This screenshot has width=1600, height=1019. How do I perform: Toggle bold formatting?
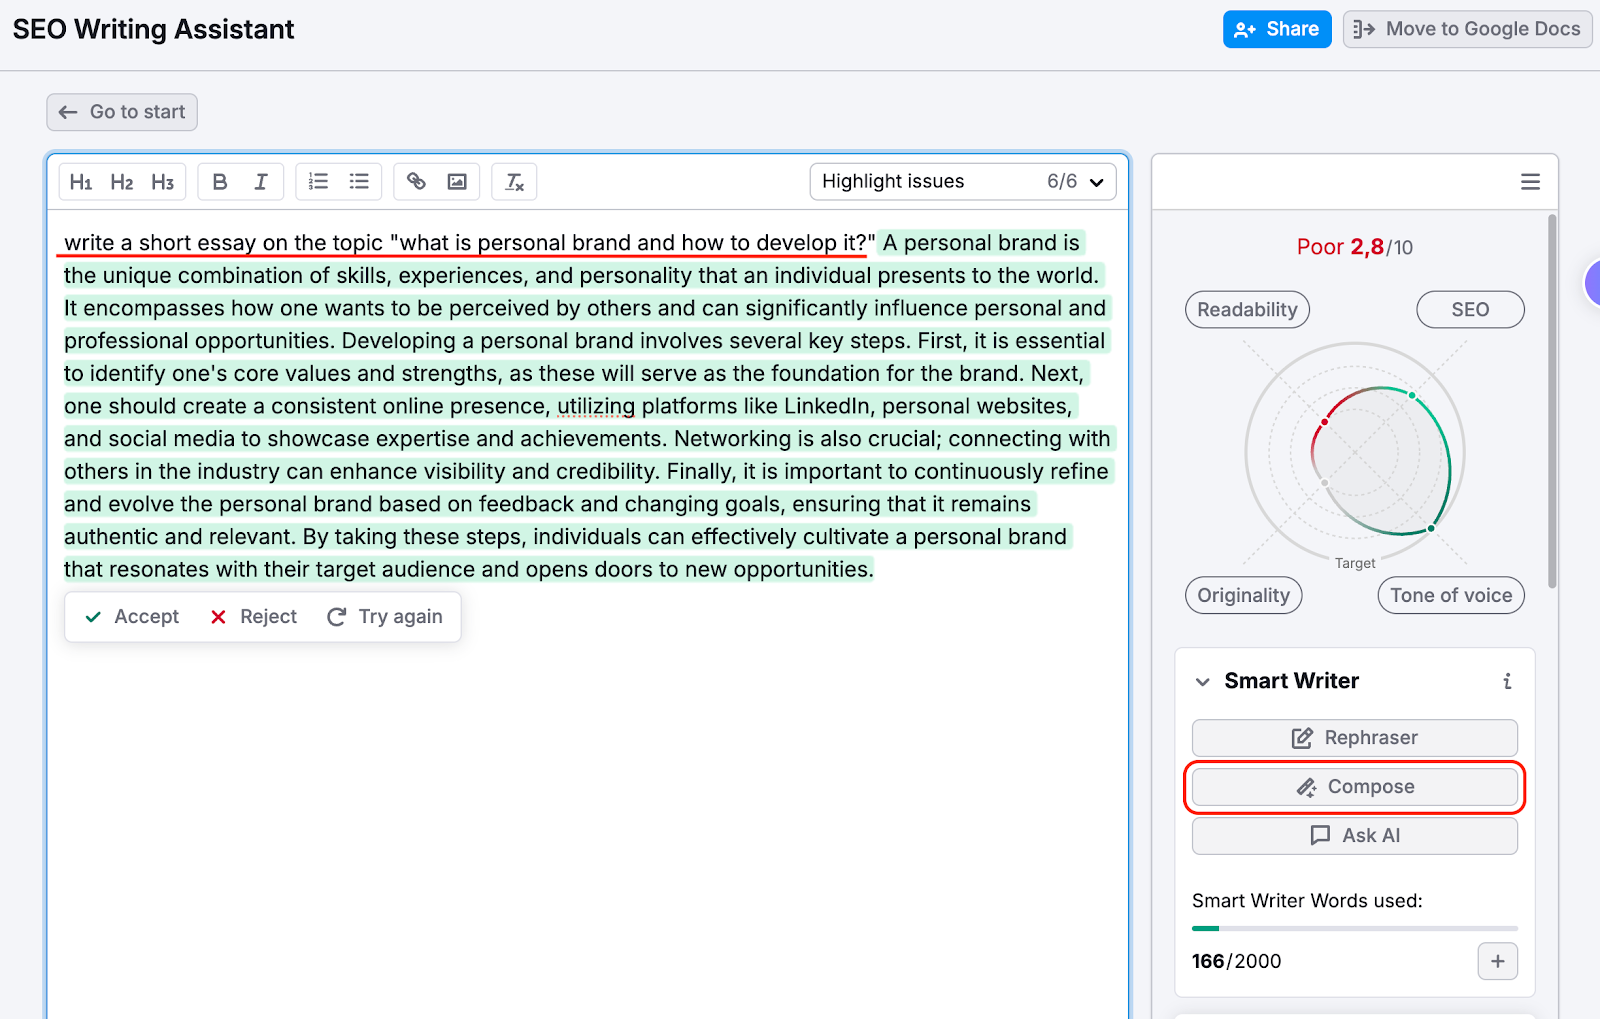click(219, 181)
